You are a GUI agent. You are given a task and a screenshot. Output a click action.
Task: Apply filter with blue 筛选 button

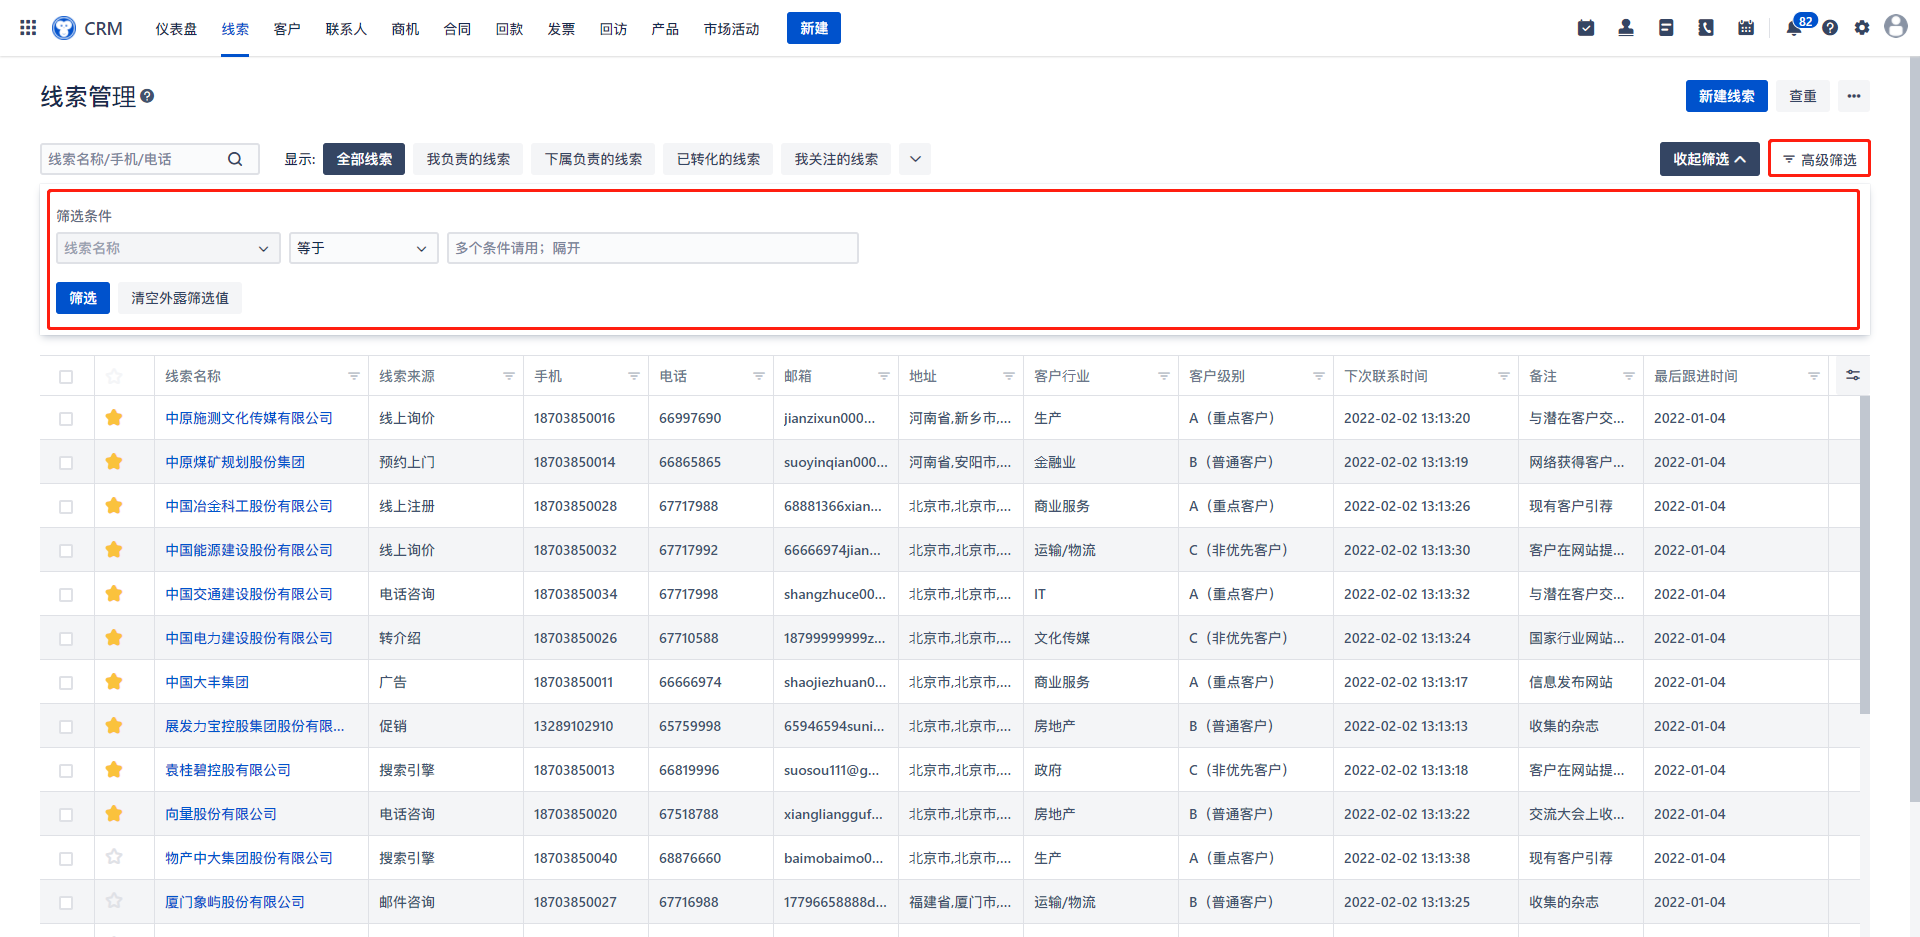pyautogui.click(x=83, y=298)
